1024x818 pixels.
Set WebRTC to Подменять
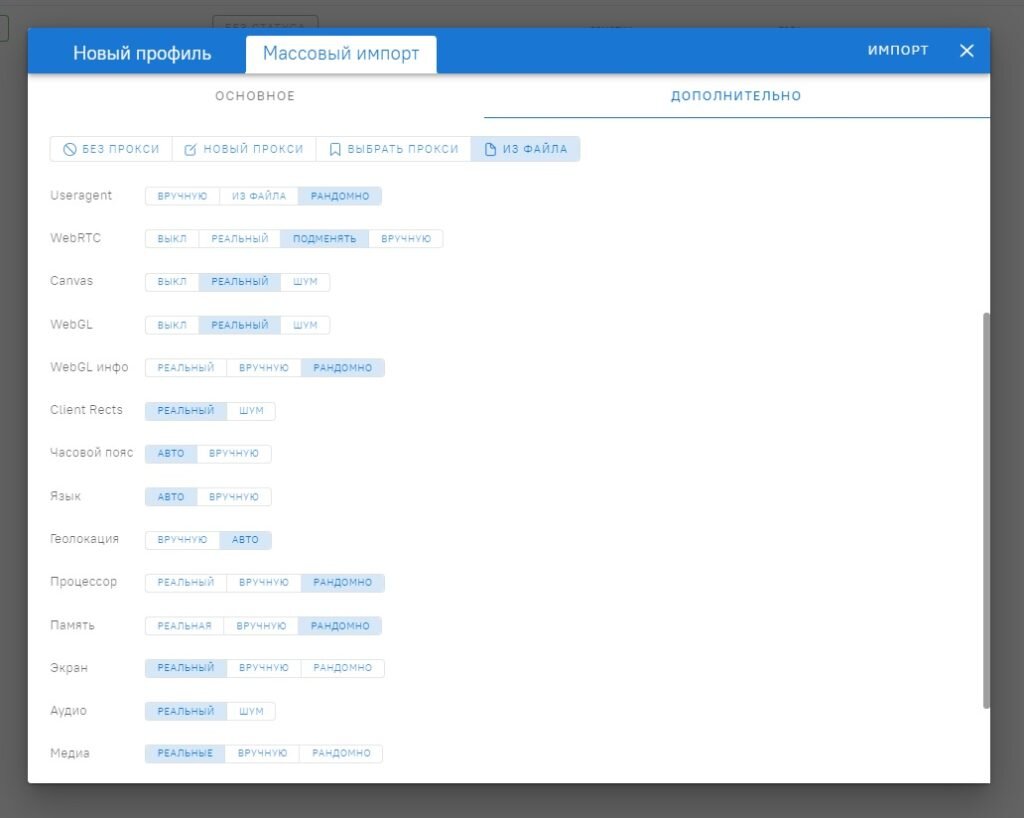(x=325, y=238)
